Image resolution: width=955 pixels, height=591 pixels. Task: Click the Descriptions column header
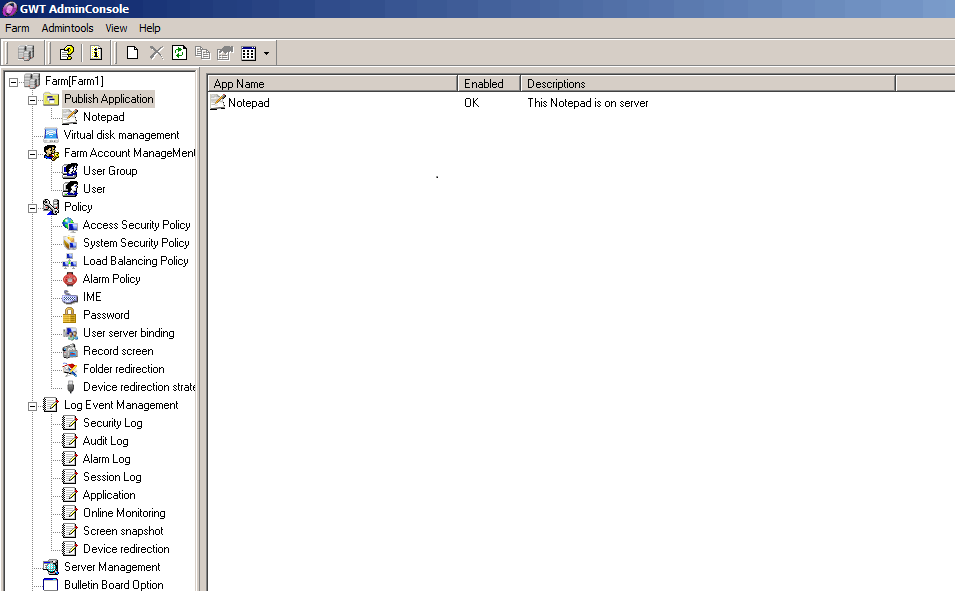click(707, 84)
